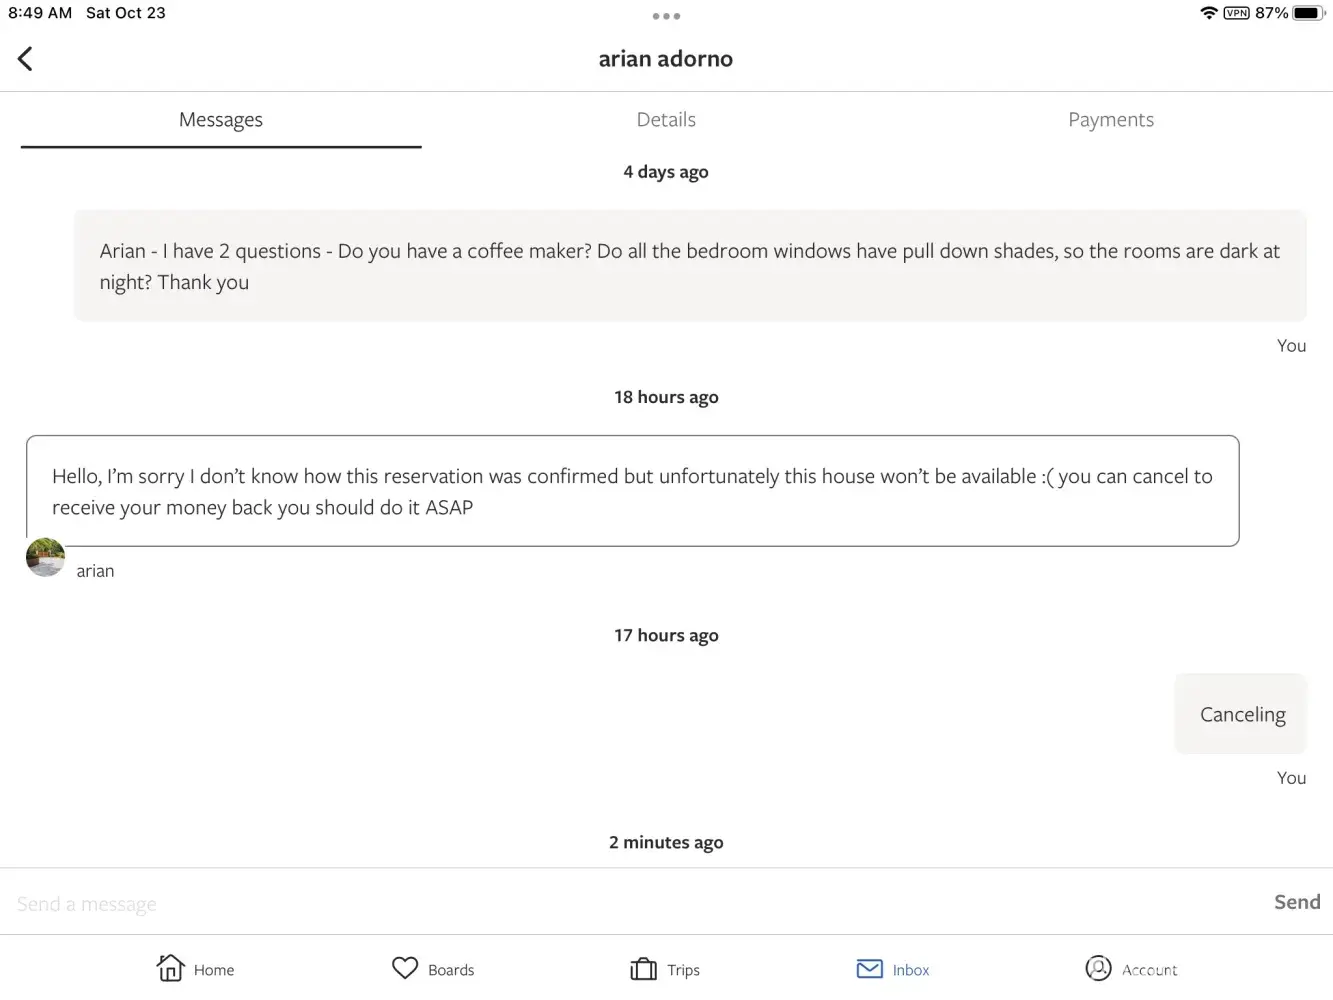Viewport: 1333px width, 1000px height.
Task: Tap the three-dot multitasking indicator
Action: 666,16
